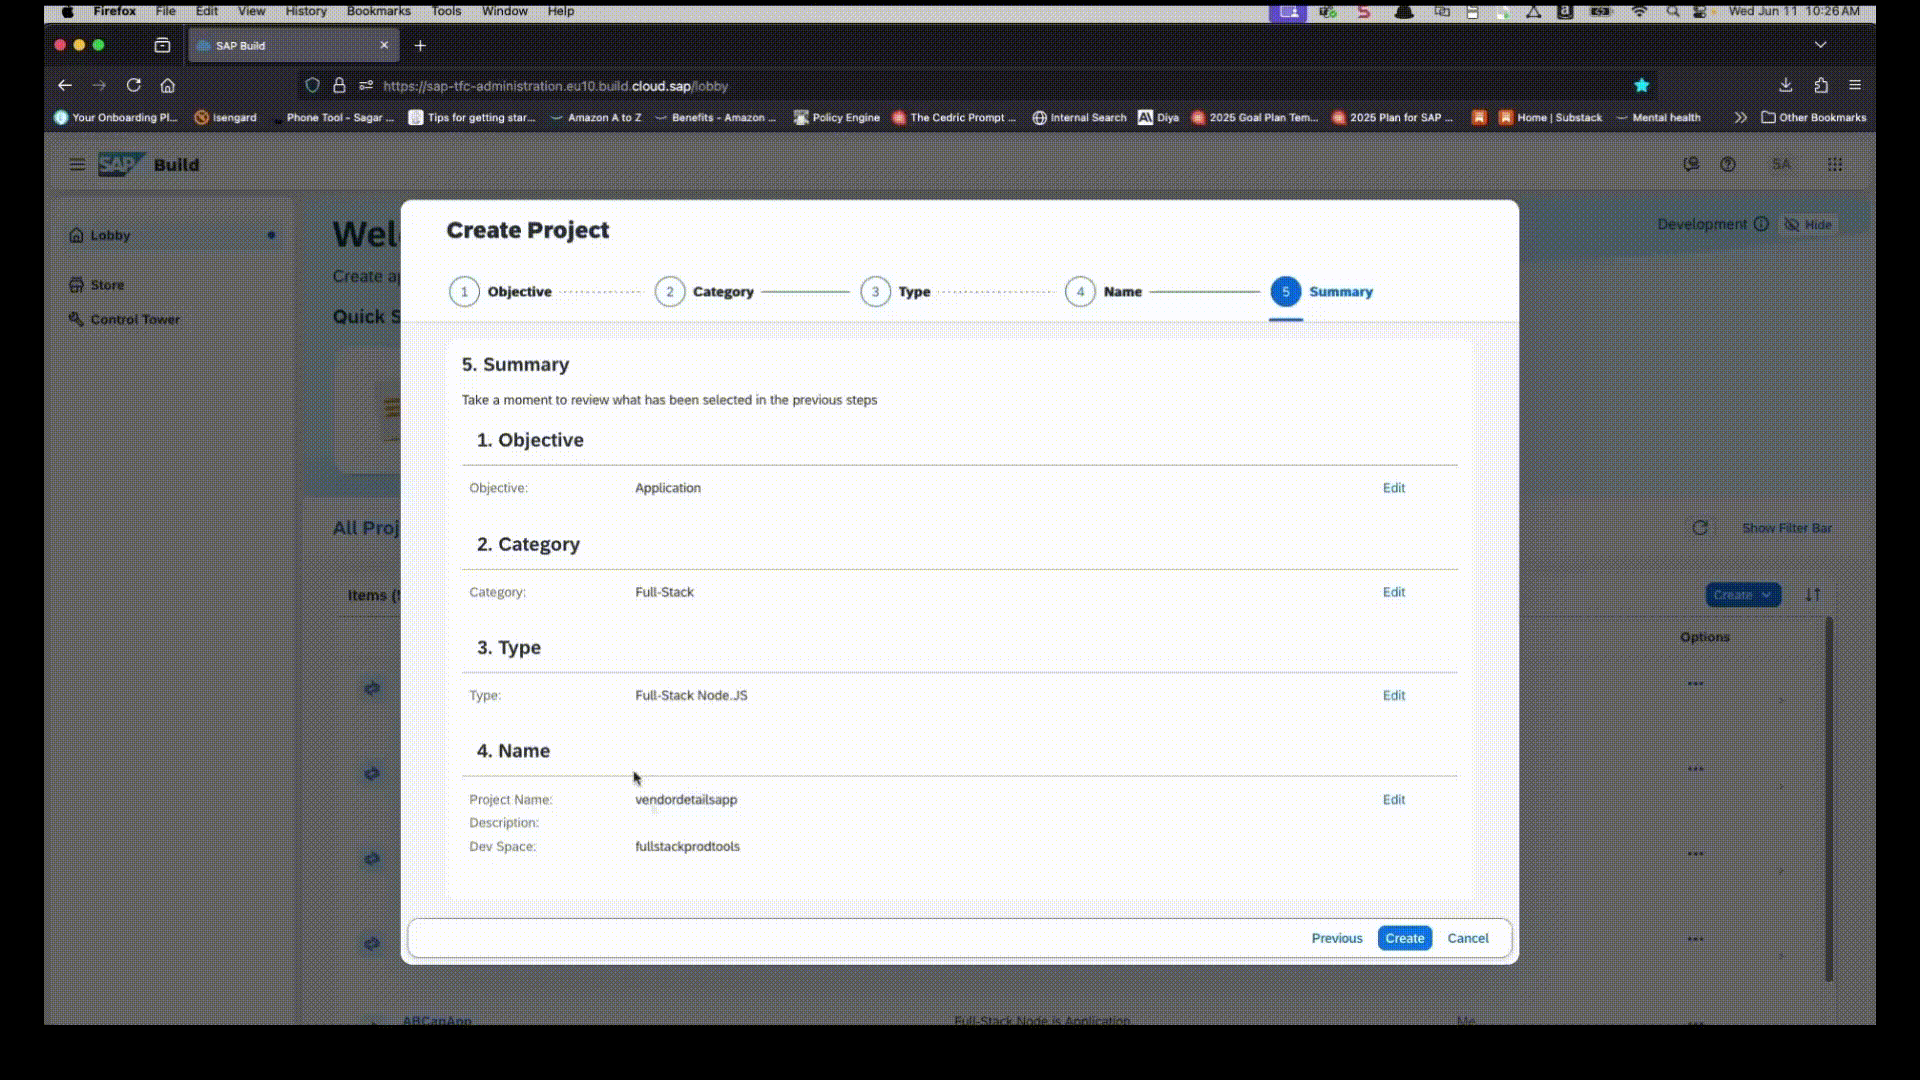Expand the list all tabs dropdown arrow

(1820, 45)
